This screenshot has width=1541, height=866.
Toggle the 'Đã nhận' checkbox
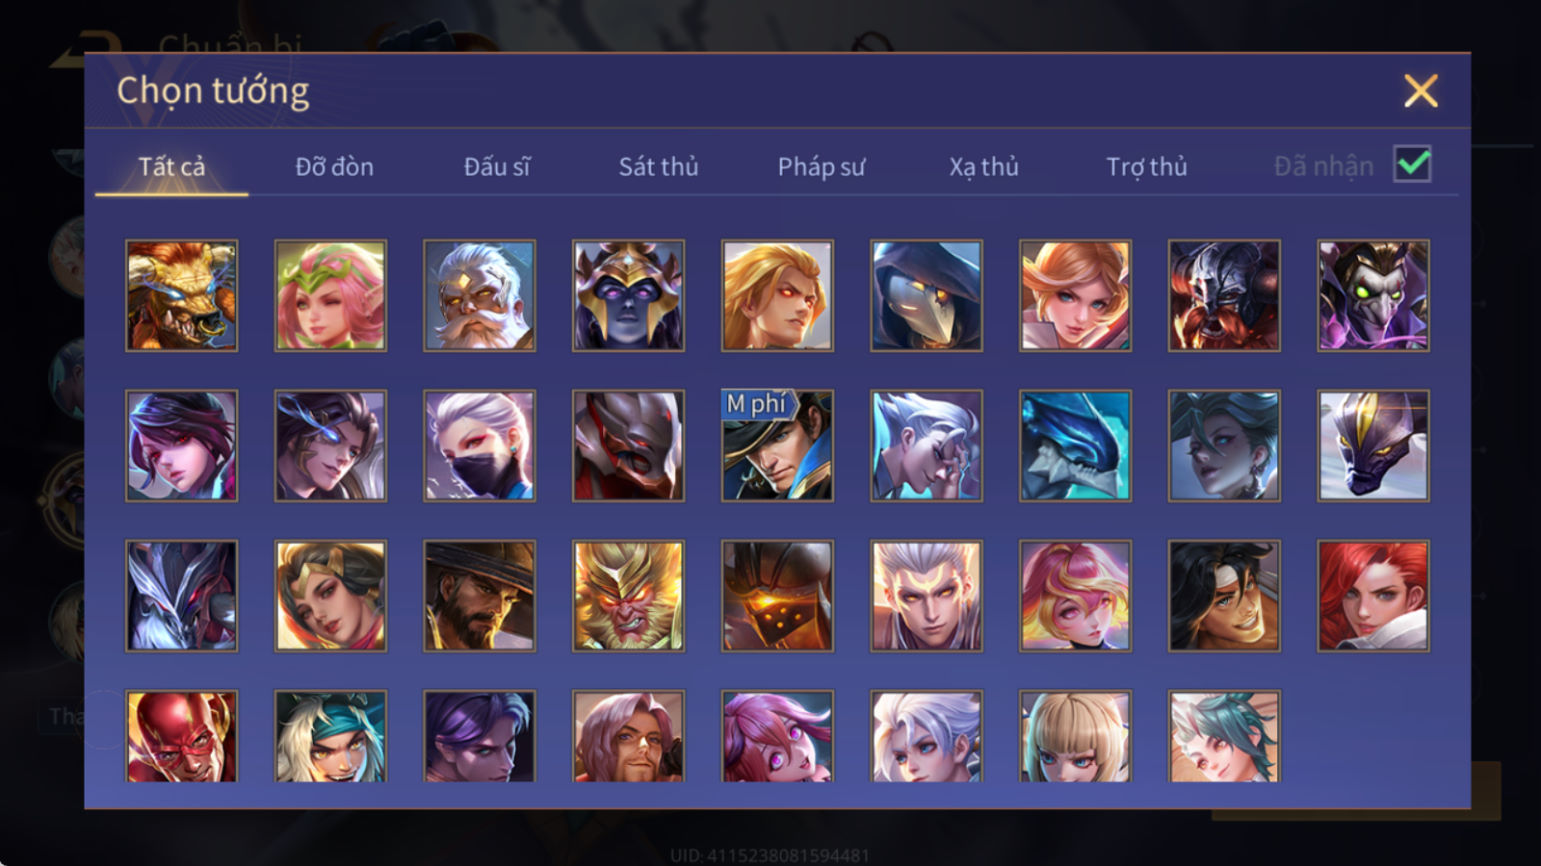[1413, 164]
